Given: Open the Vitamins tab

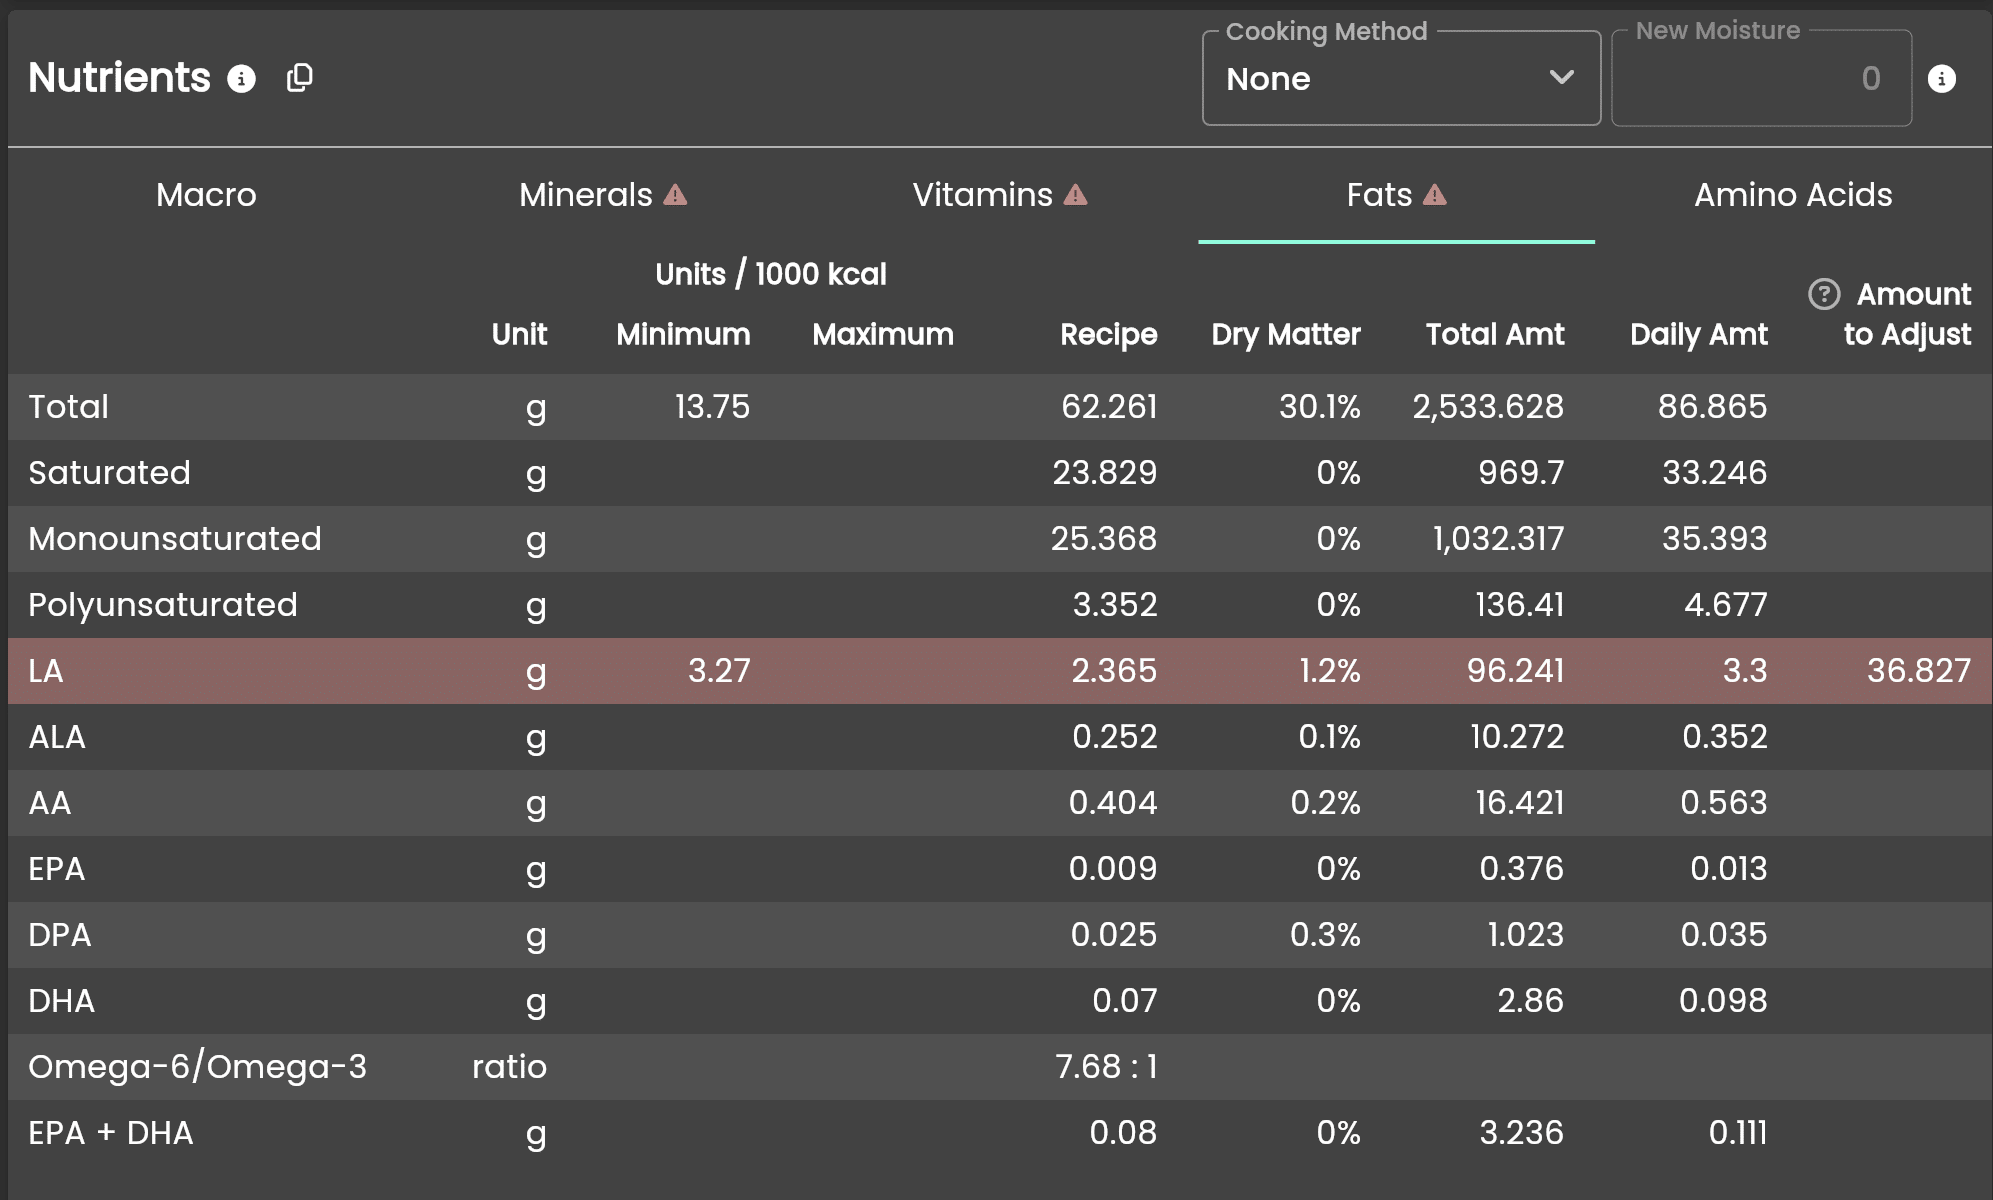Looking at the screenshot, I should [x=982, y=195].
